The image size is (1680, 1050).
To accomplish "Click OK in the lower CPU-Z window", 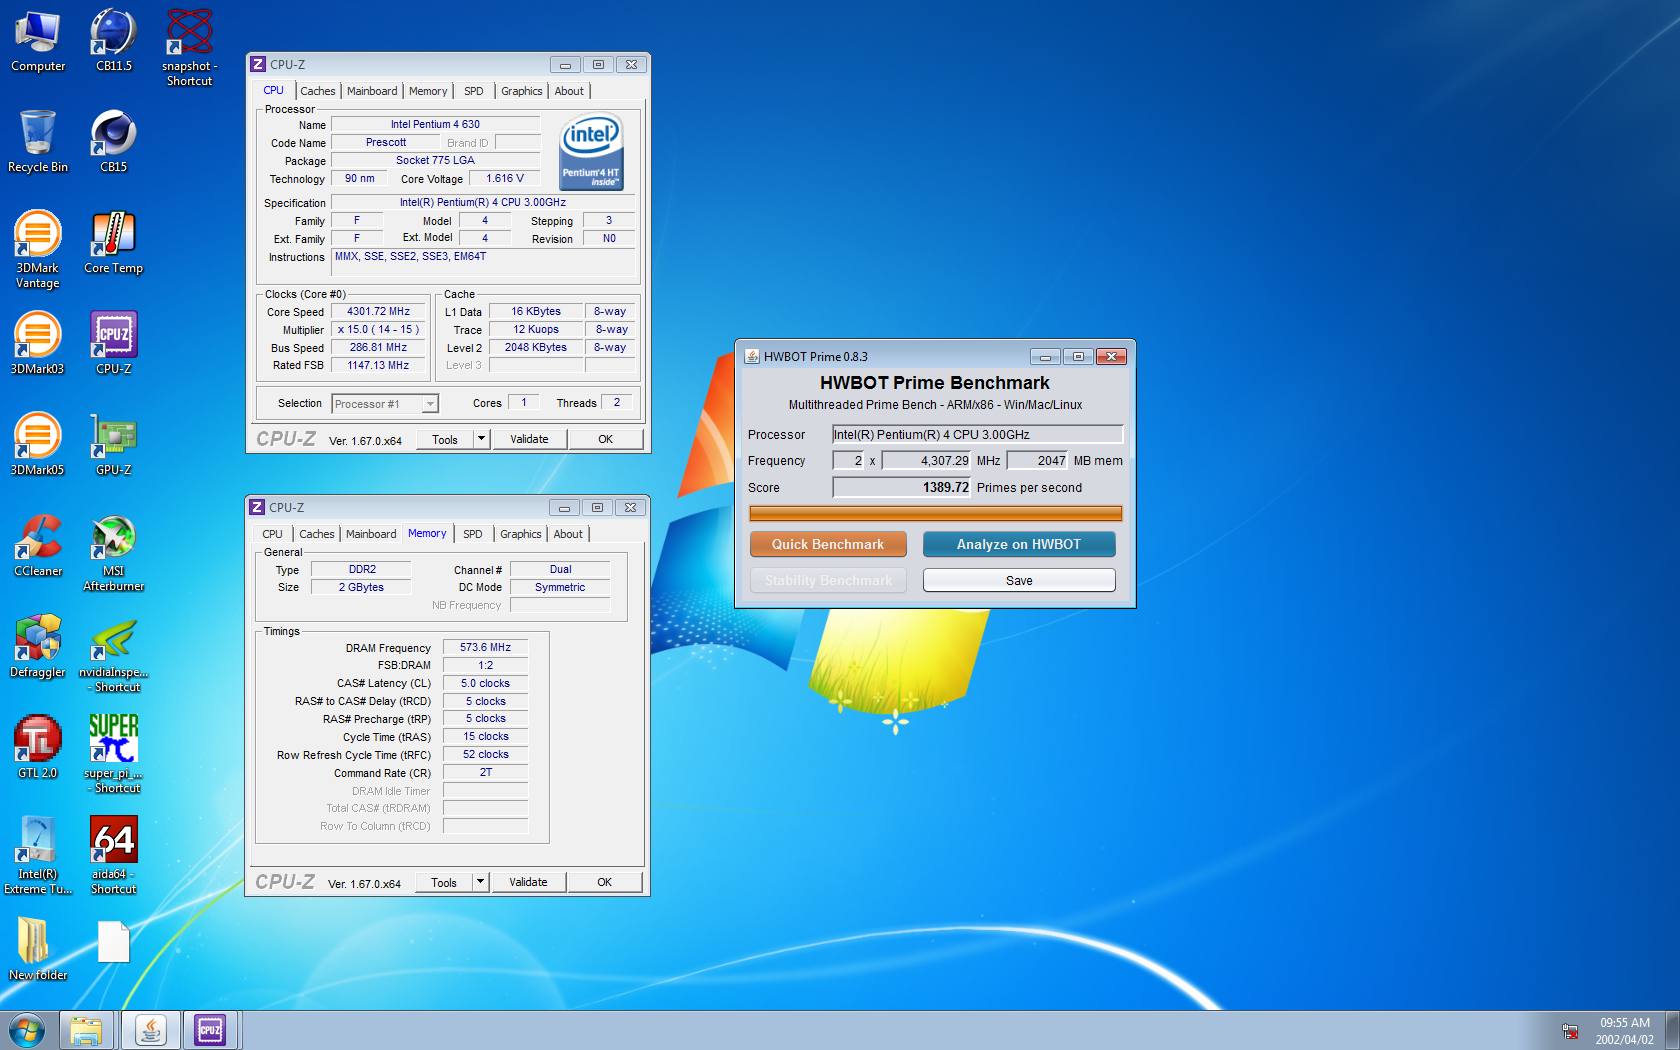I will 605,882.
